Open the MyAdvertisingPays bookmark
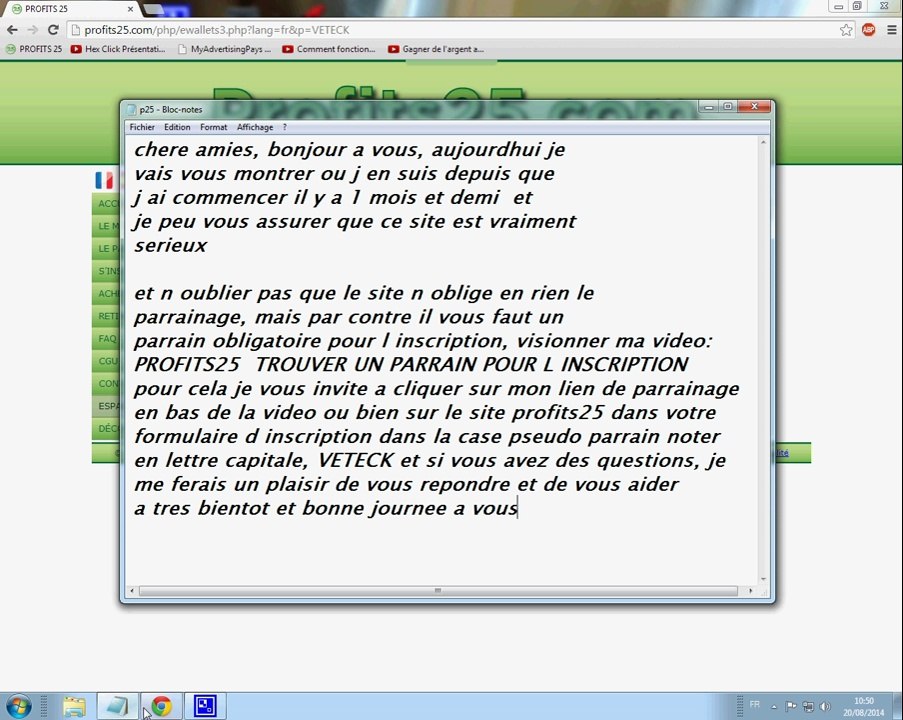The width and height of the screenshot is (903, 720). (225, 49)
